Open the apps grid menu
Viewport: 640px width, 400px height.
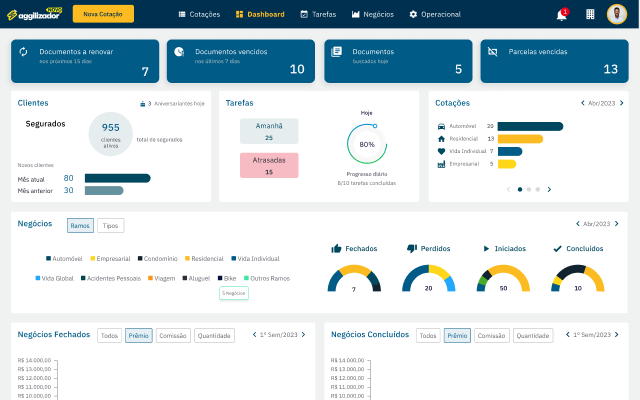coord(590,15)
